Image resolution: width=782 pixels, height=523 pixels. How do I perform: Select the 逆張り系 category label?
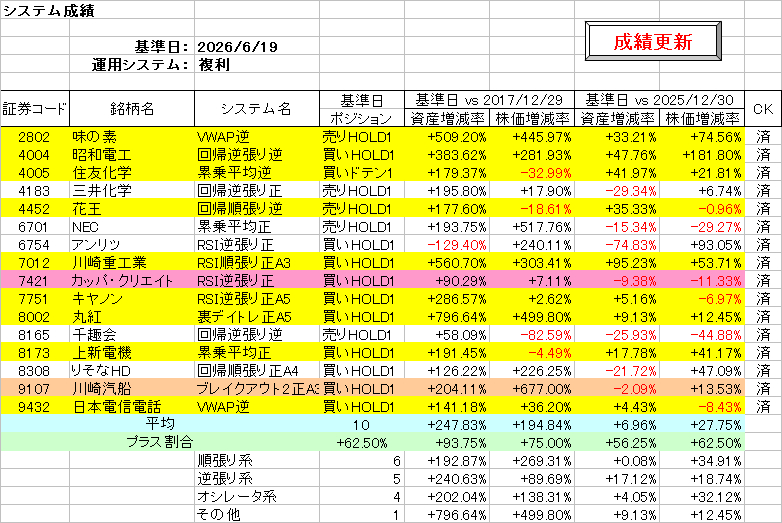pyautogui.click(x=257, y=478)
